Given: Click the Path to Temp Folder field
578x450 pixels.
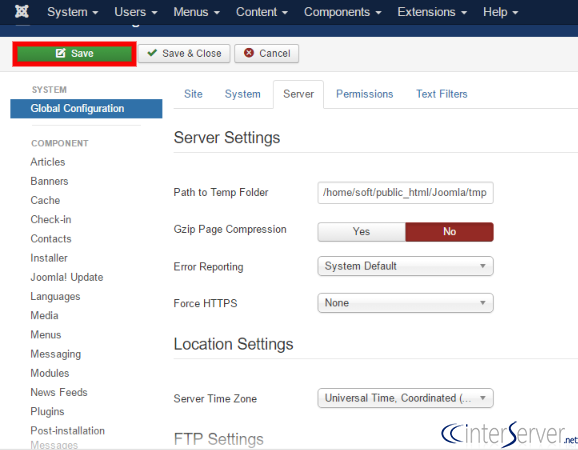Looking at the screenshot, I should (x=405, y=192).
